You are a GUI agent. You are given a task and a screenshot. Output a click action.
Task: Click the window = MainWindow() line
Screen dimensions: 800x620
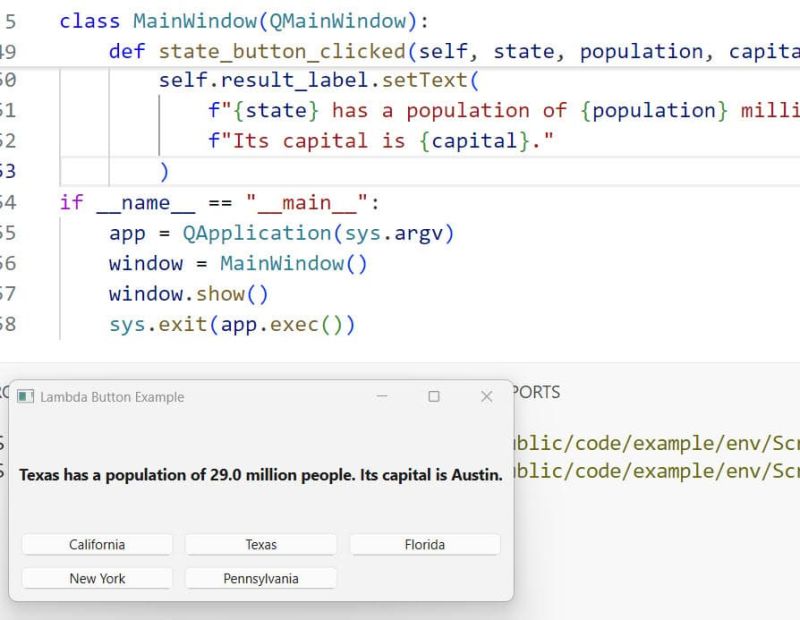coord(238,264)
